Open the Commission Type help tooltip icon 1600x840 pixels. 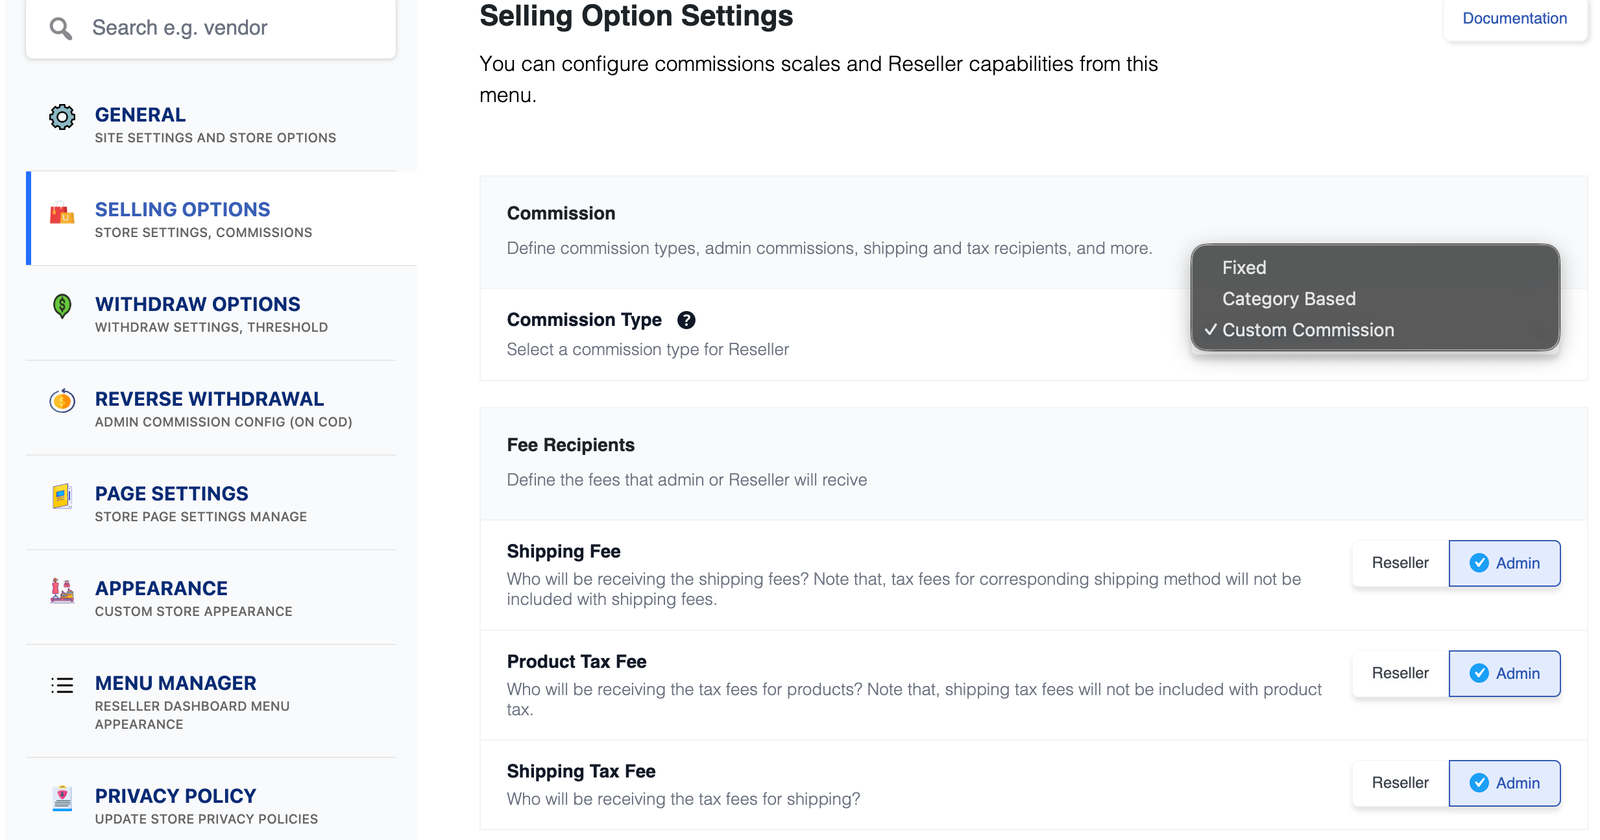pyautogui.click(x=686, y=320)
